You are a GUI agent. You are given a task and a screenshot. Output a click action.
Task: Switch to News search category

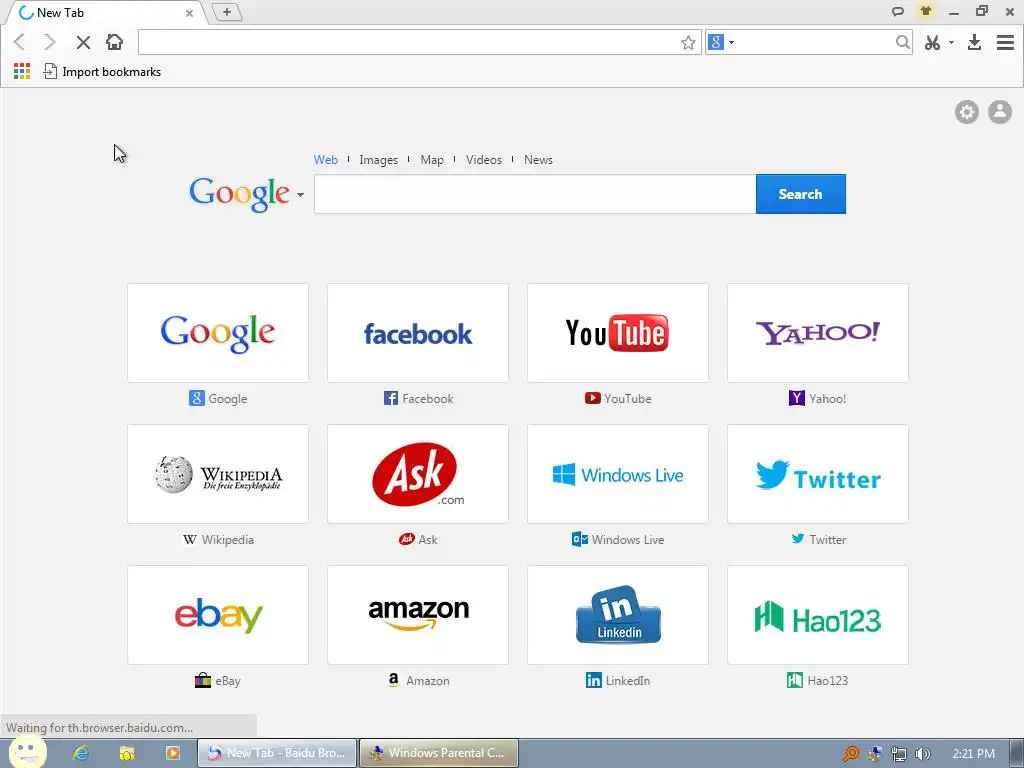pos(538,160)
